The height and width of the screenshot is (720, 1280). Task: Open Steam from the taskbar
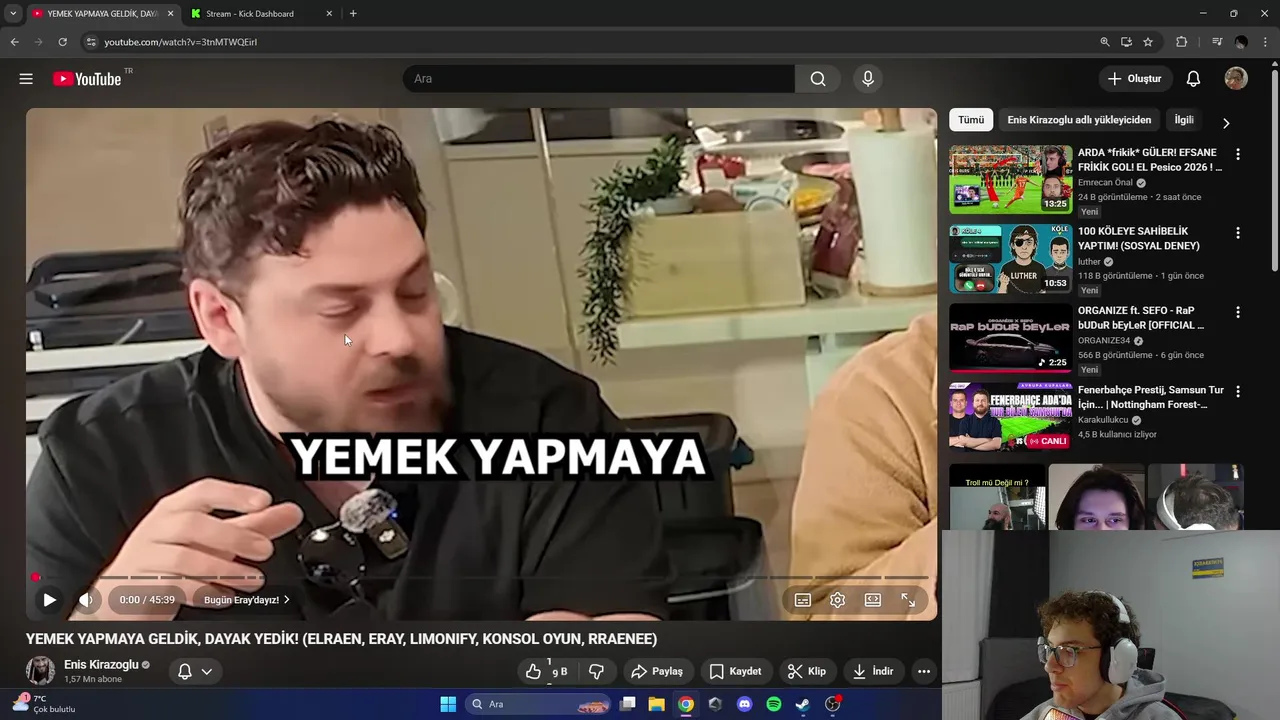click(803, 704)
